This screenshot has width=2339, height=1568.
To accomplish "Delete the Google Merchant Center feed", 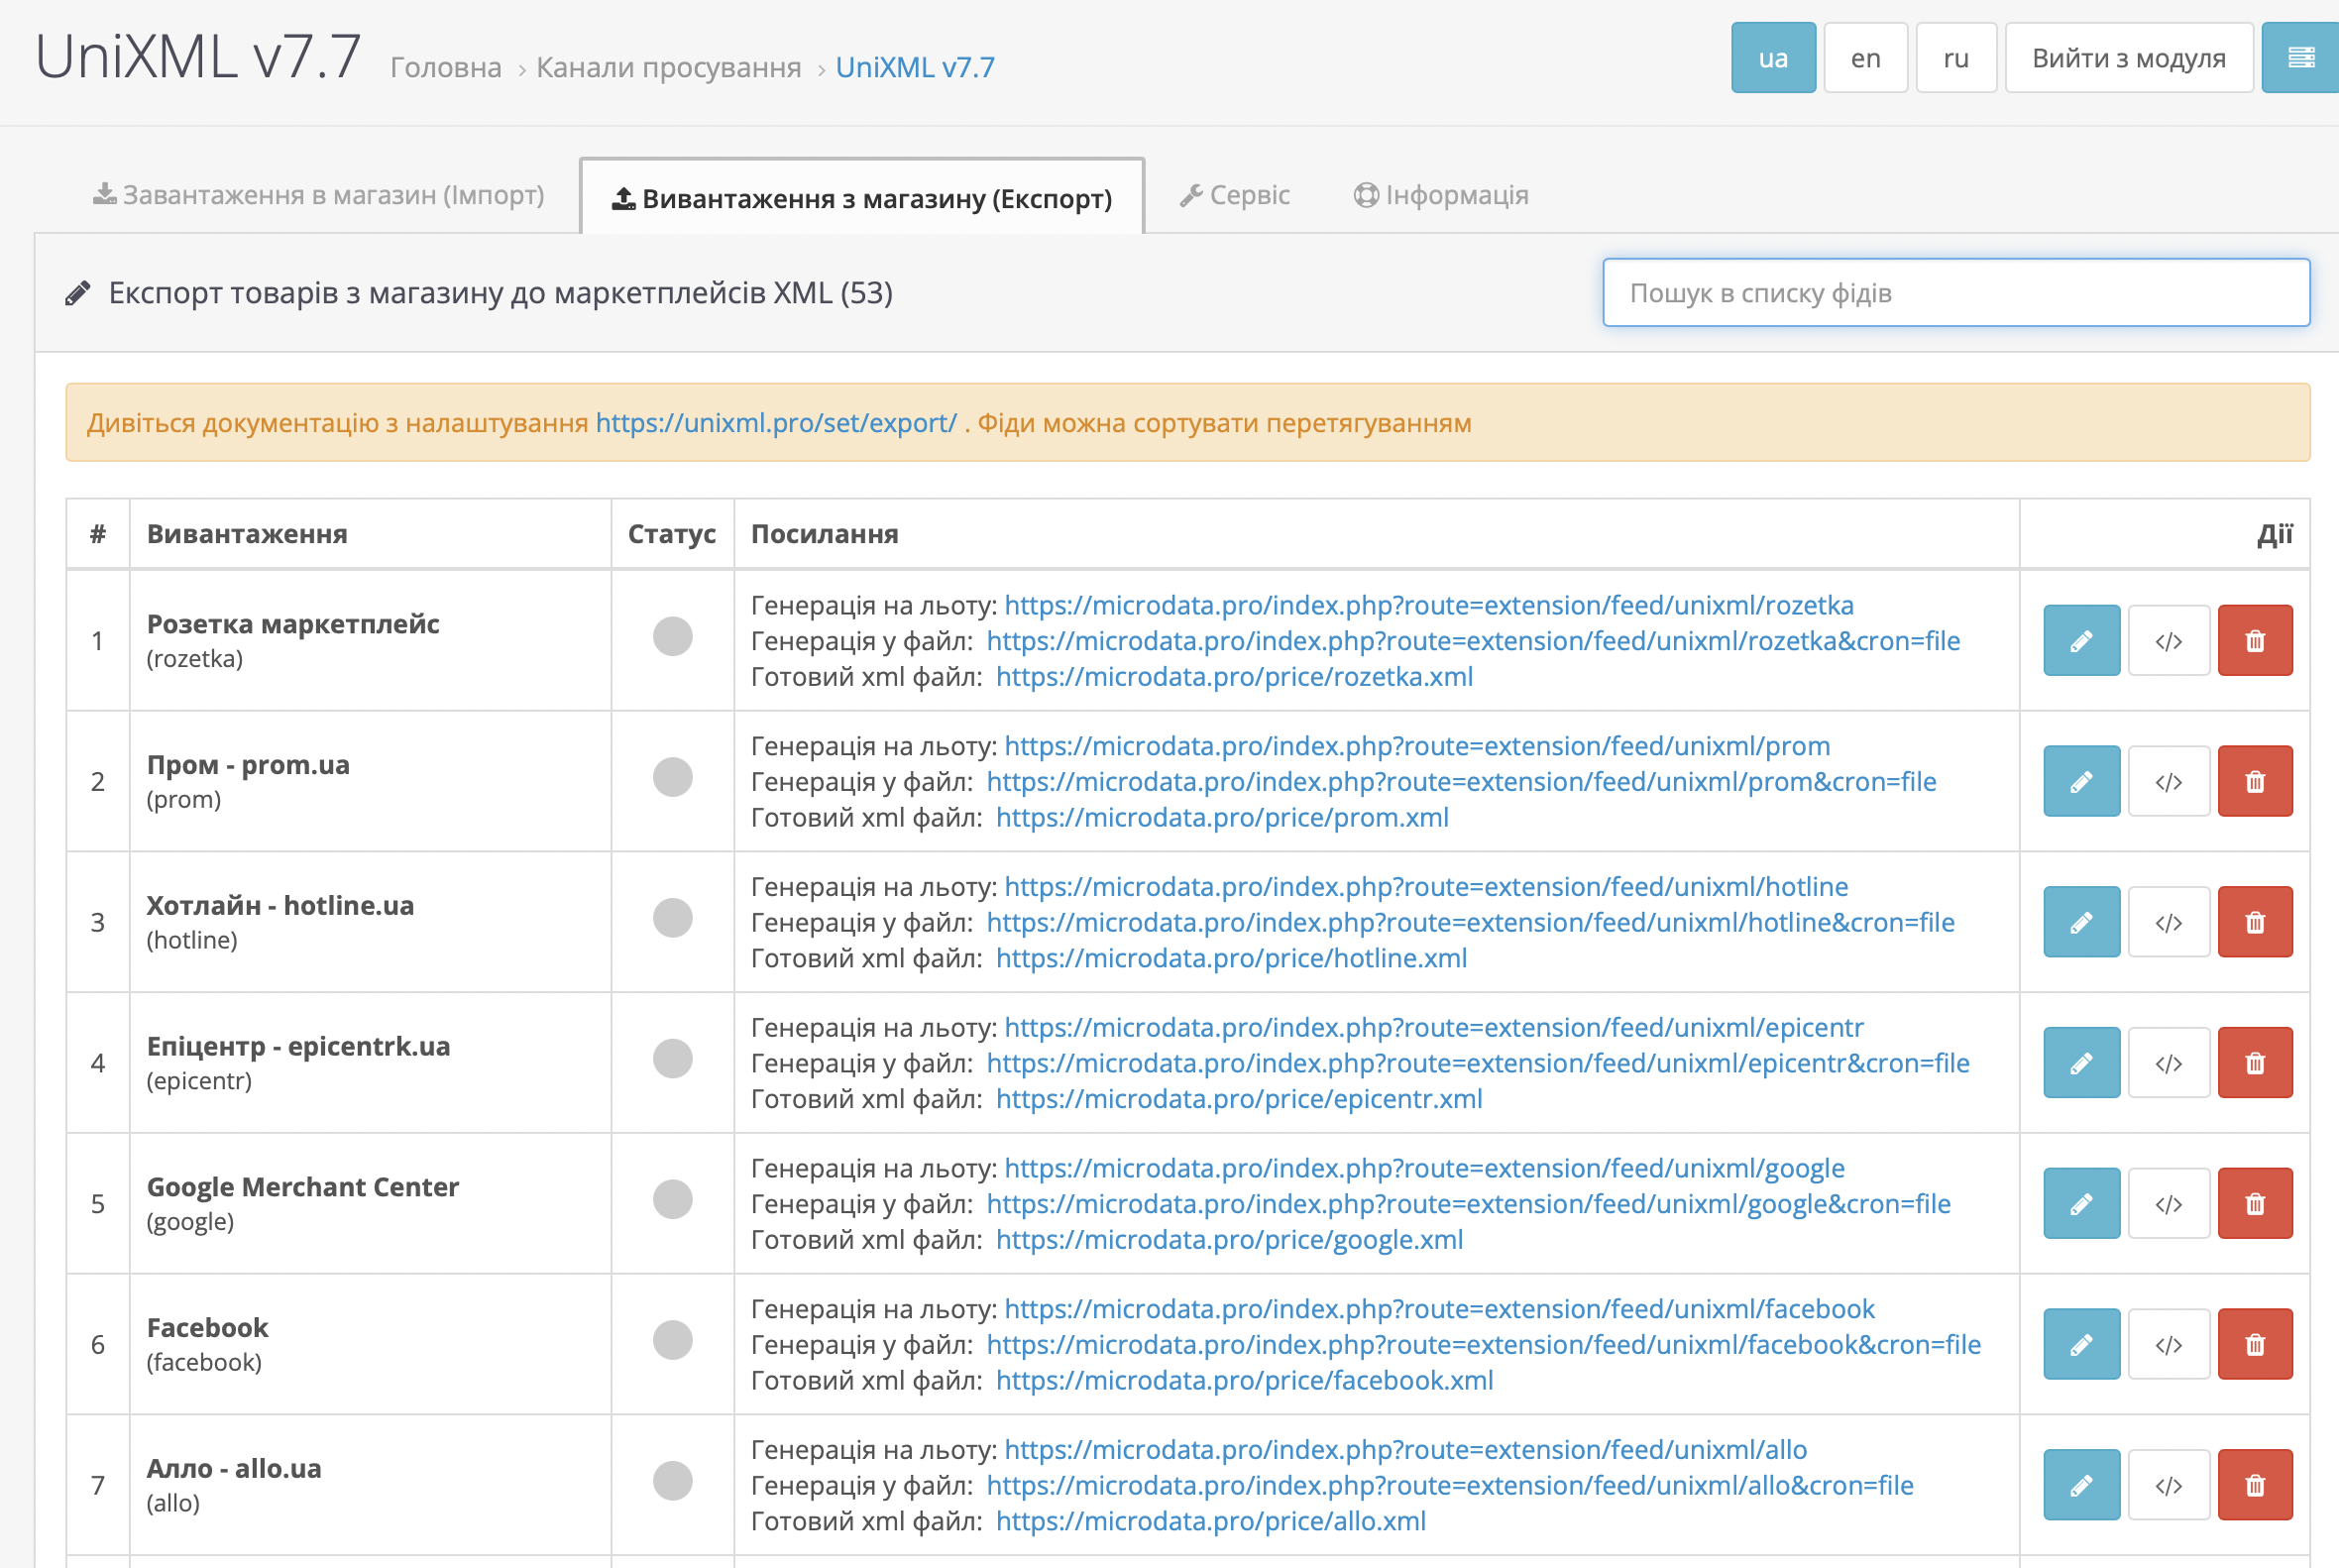I will click(x=2254, y=1204).
